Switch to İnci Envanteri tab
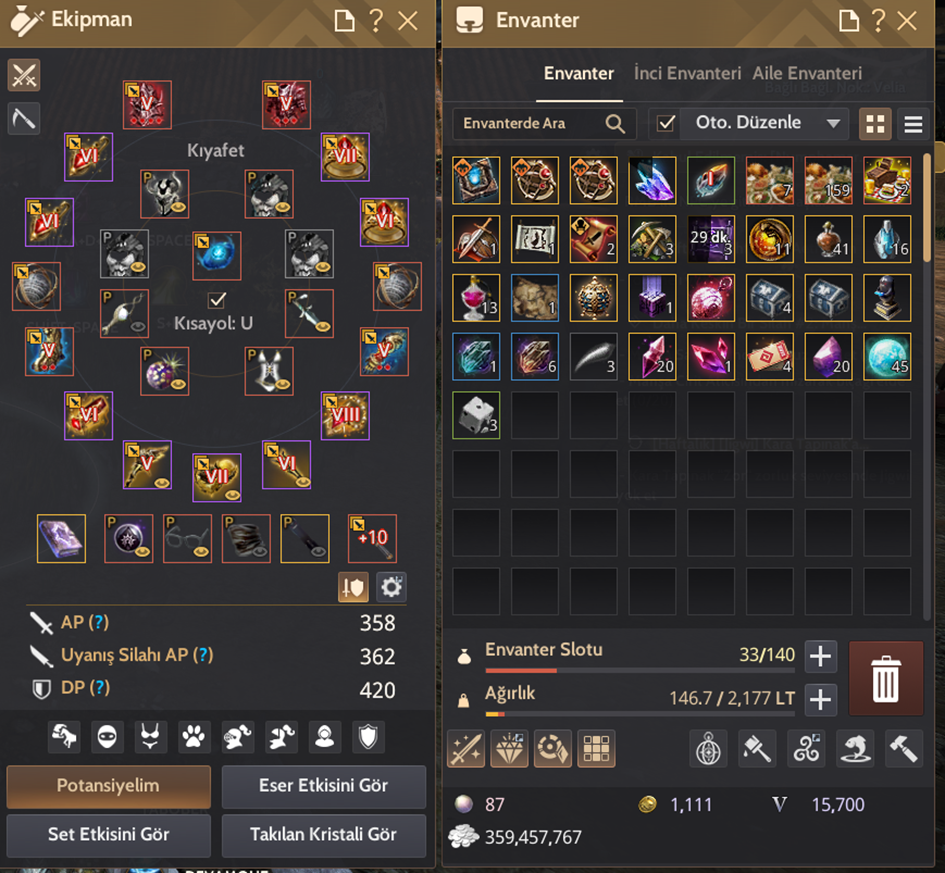945x873 pixels. coord(687,74)
